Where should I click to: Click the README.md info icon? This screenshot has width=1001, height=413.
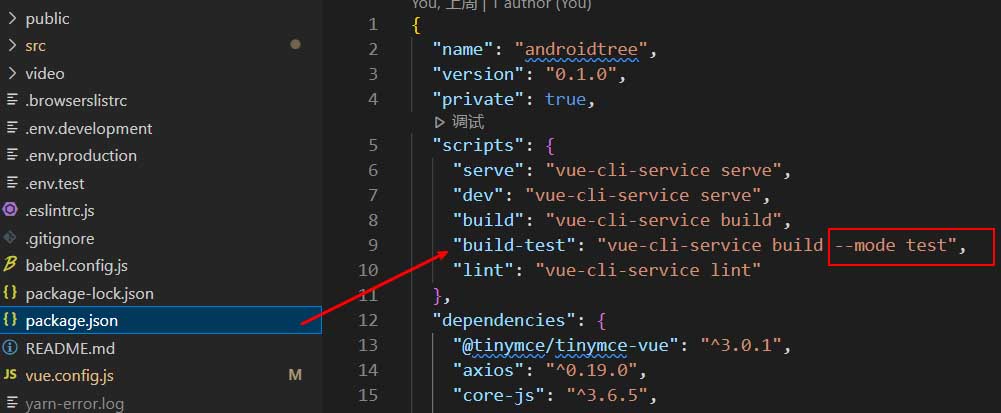[x=11, y=348]
